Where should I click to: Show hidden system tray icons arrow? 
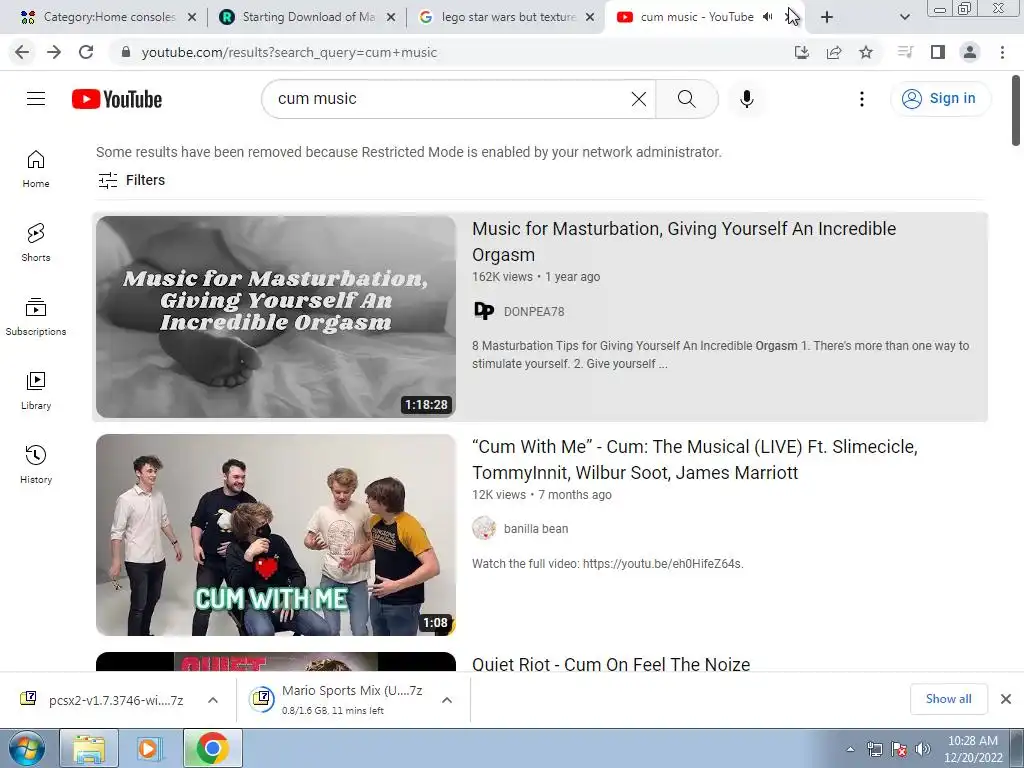point(850,749)
